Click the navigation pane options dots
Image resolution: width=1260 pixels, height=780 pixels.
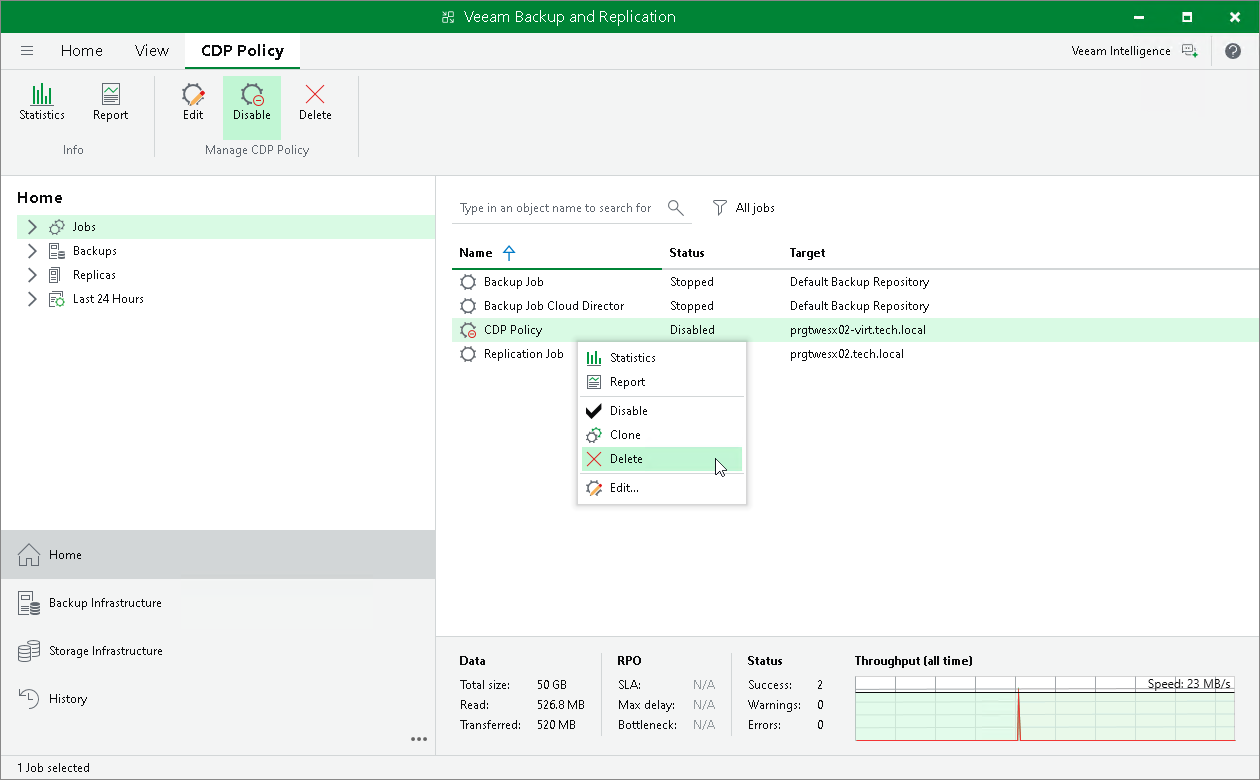click(419, 739)
